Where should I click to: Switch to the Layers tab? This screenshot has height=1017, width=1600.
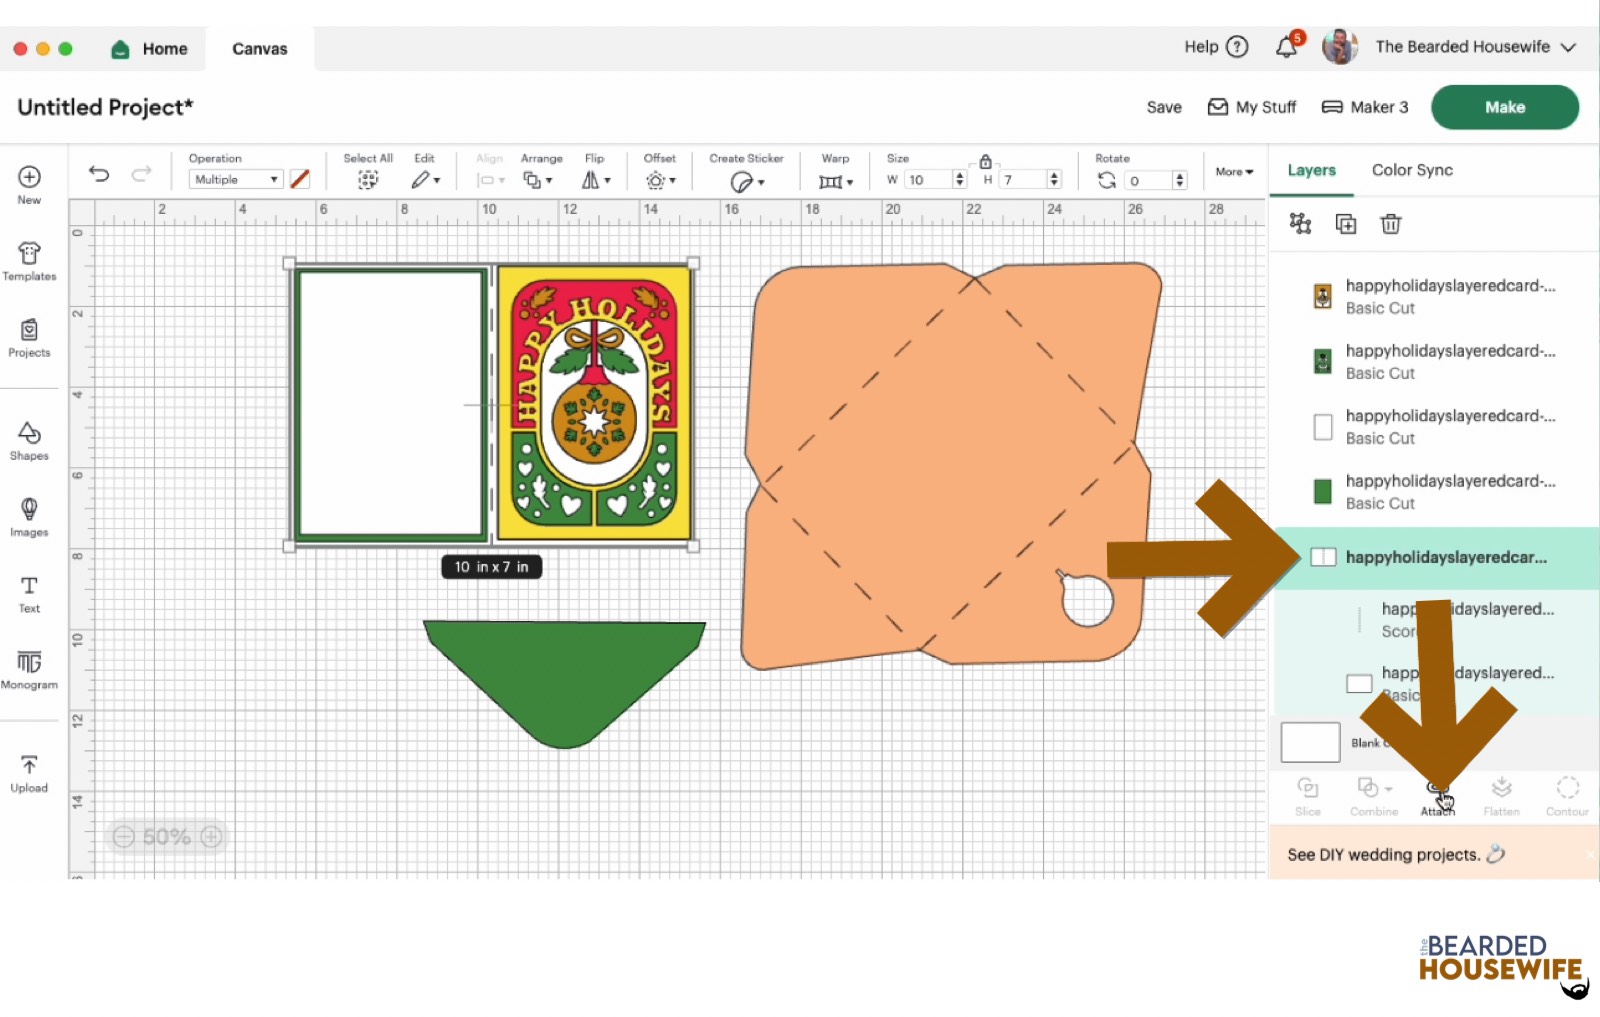click(1311, 170)
